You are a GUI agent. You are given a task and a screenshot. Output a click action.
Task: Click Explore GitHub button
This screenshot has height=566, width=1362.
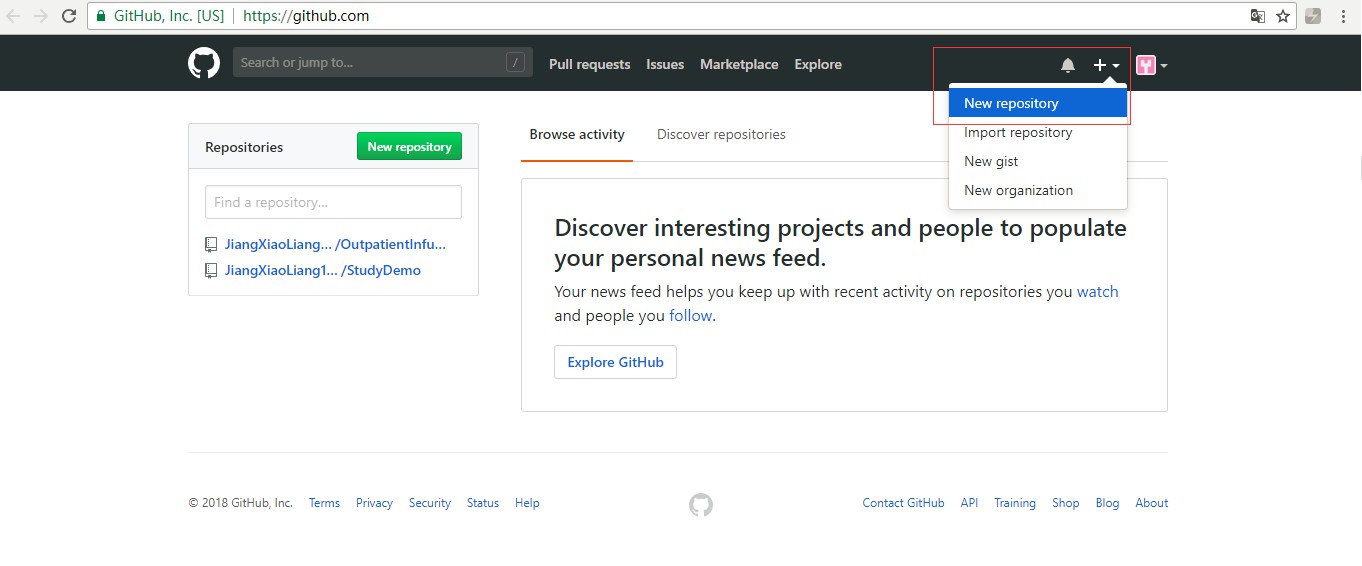615,362
